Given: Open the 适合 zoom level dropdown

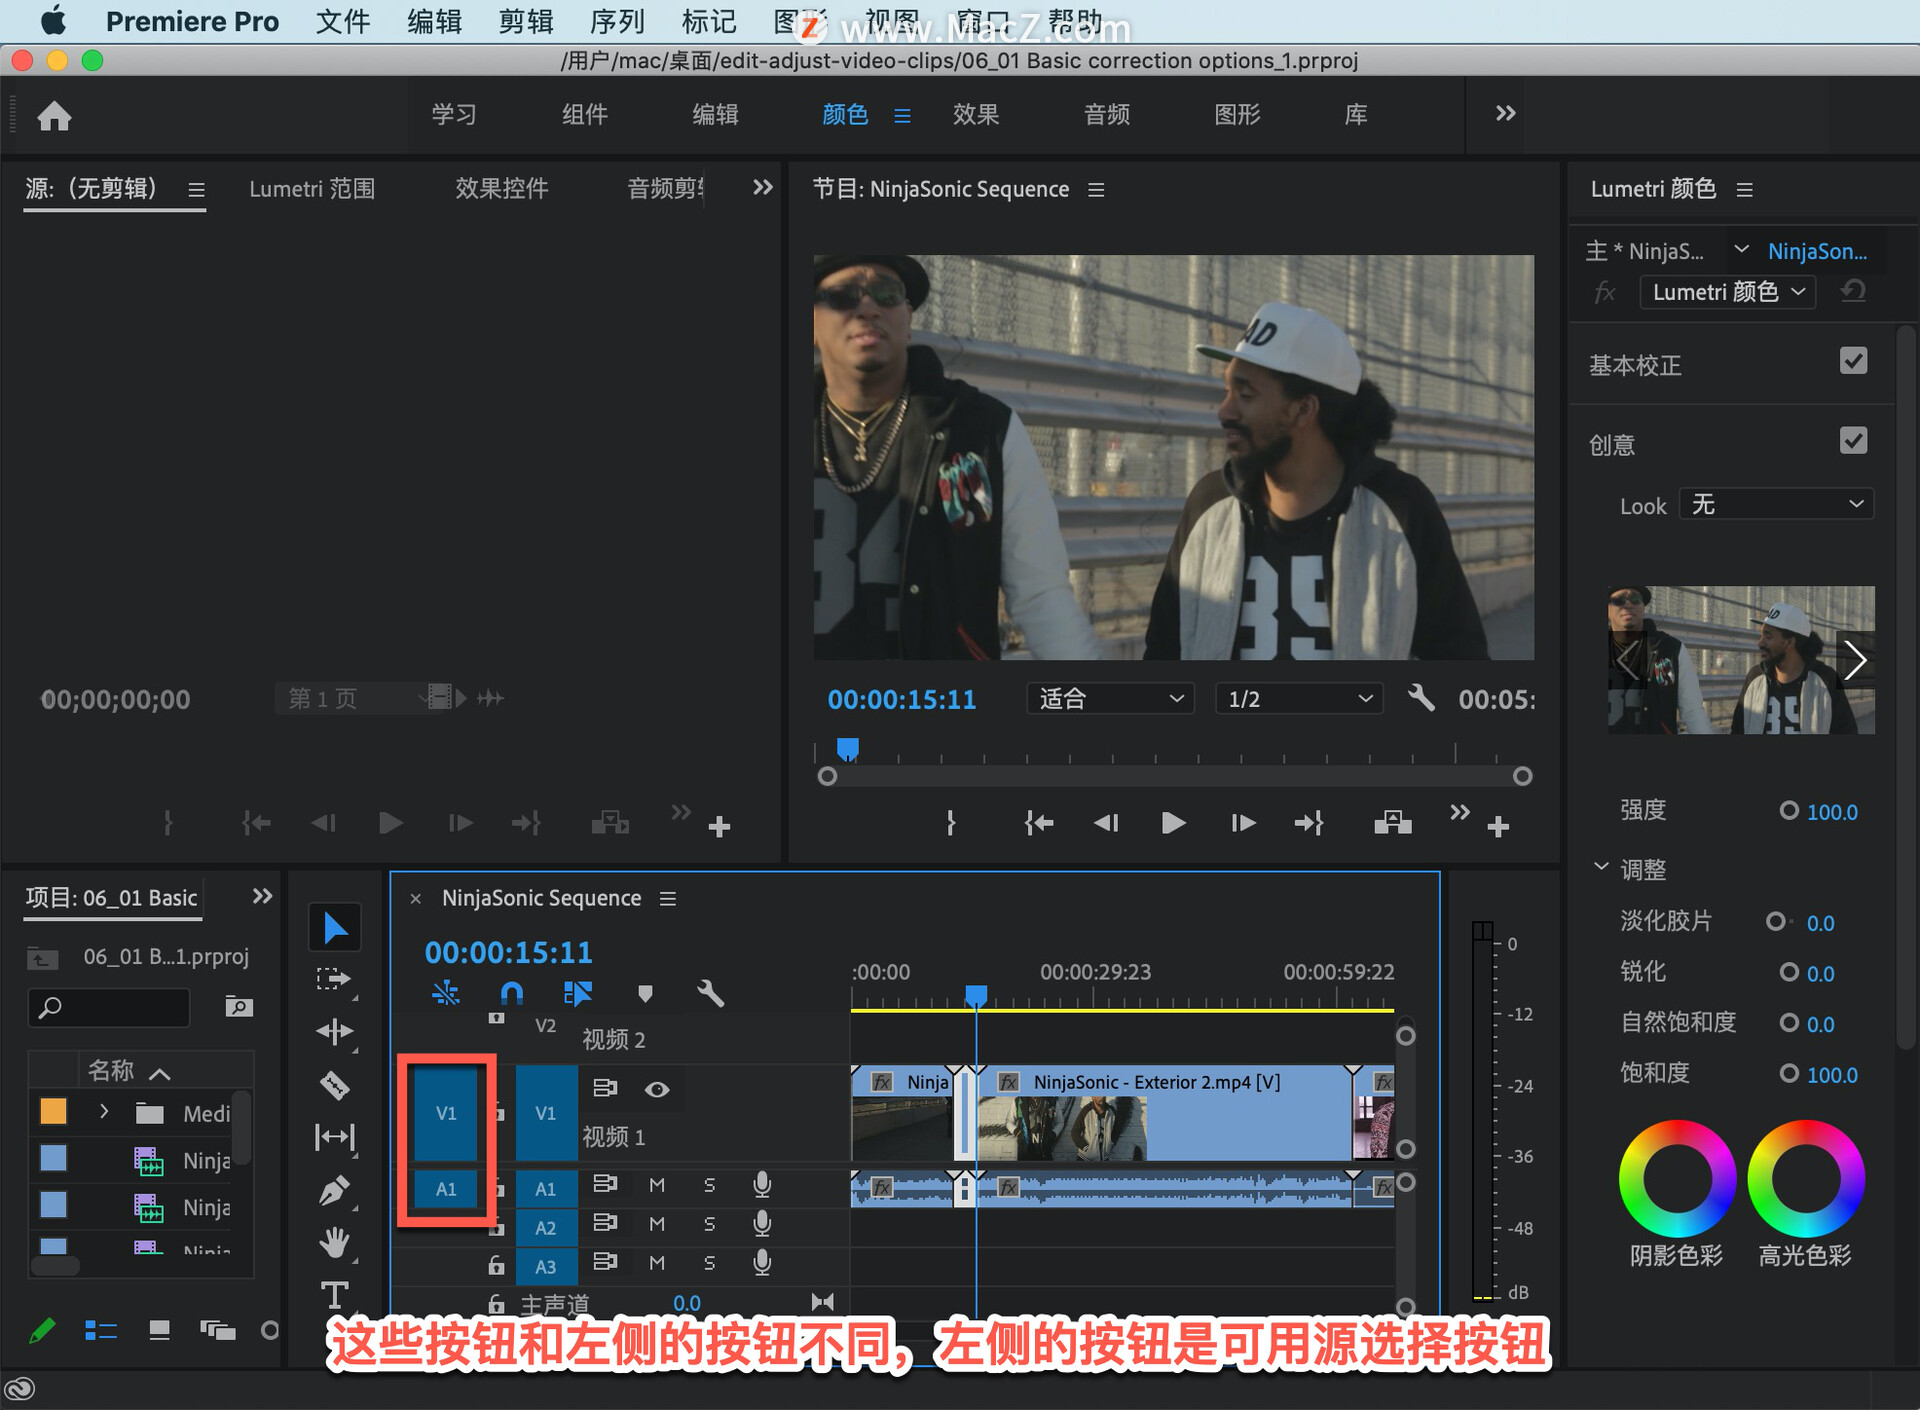Looking at the screenshot, I should pyautogui.click(x=1110, y=698).
